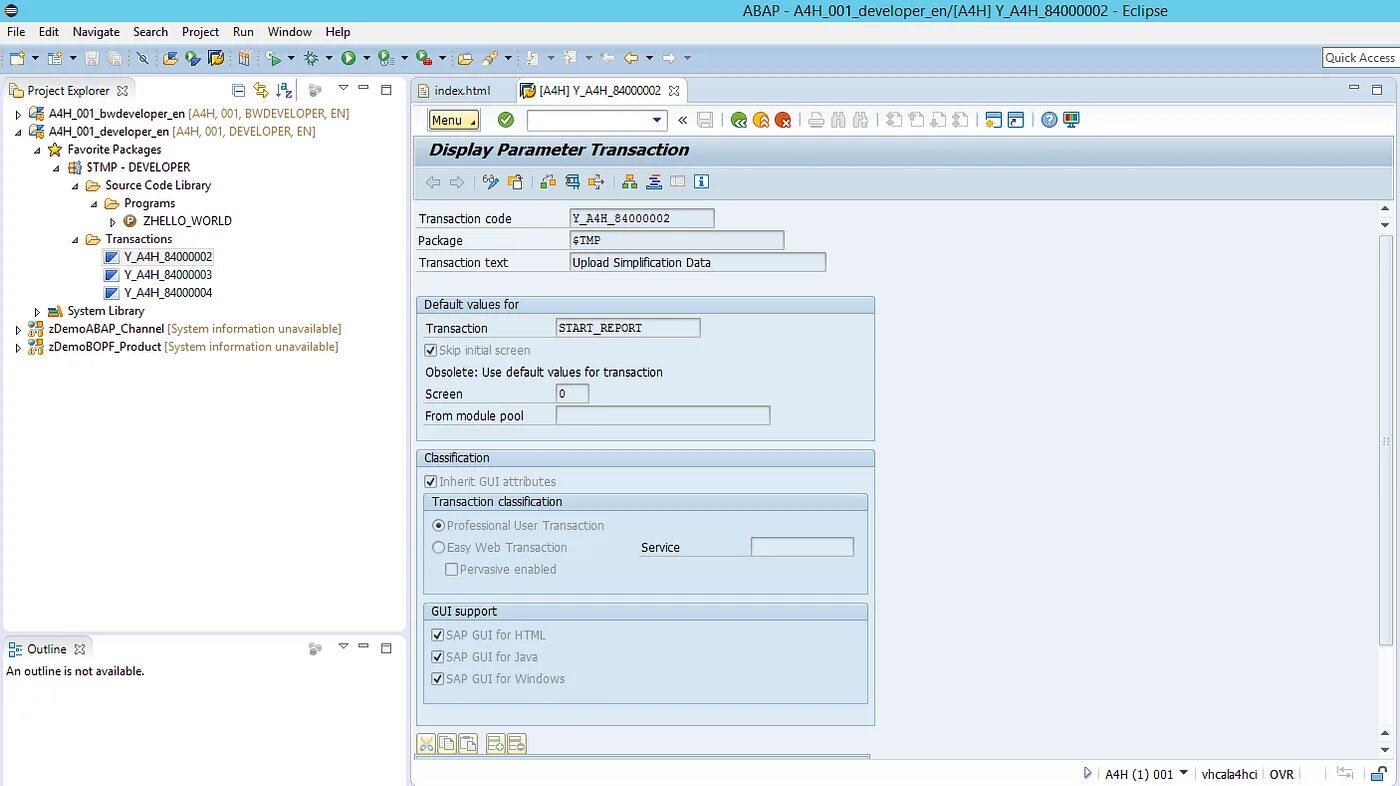Click the navigation stack icon after hierarchy icon
The height and width of the screenshot is (786, 1400).
(654, 182)
